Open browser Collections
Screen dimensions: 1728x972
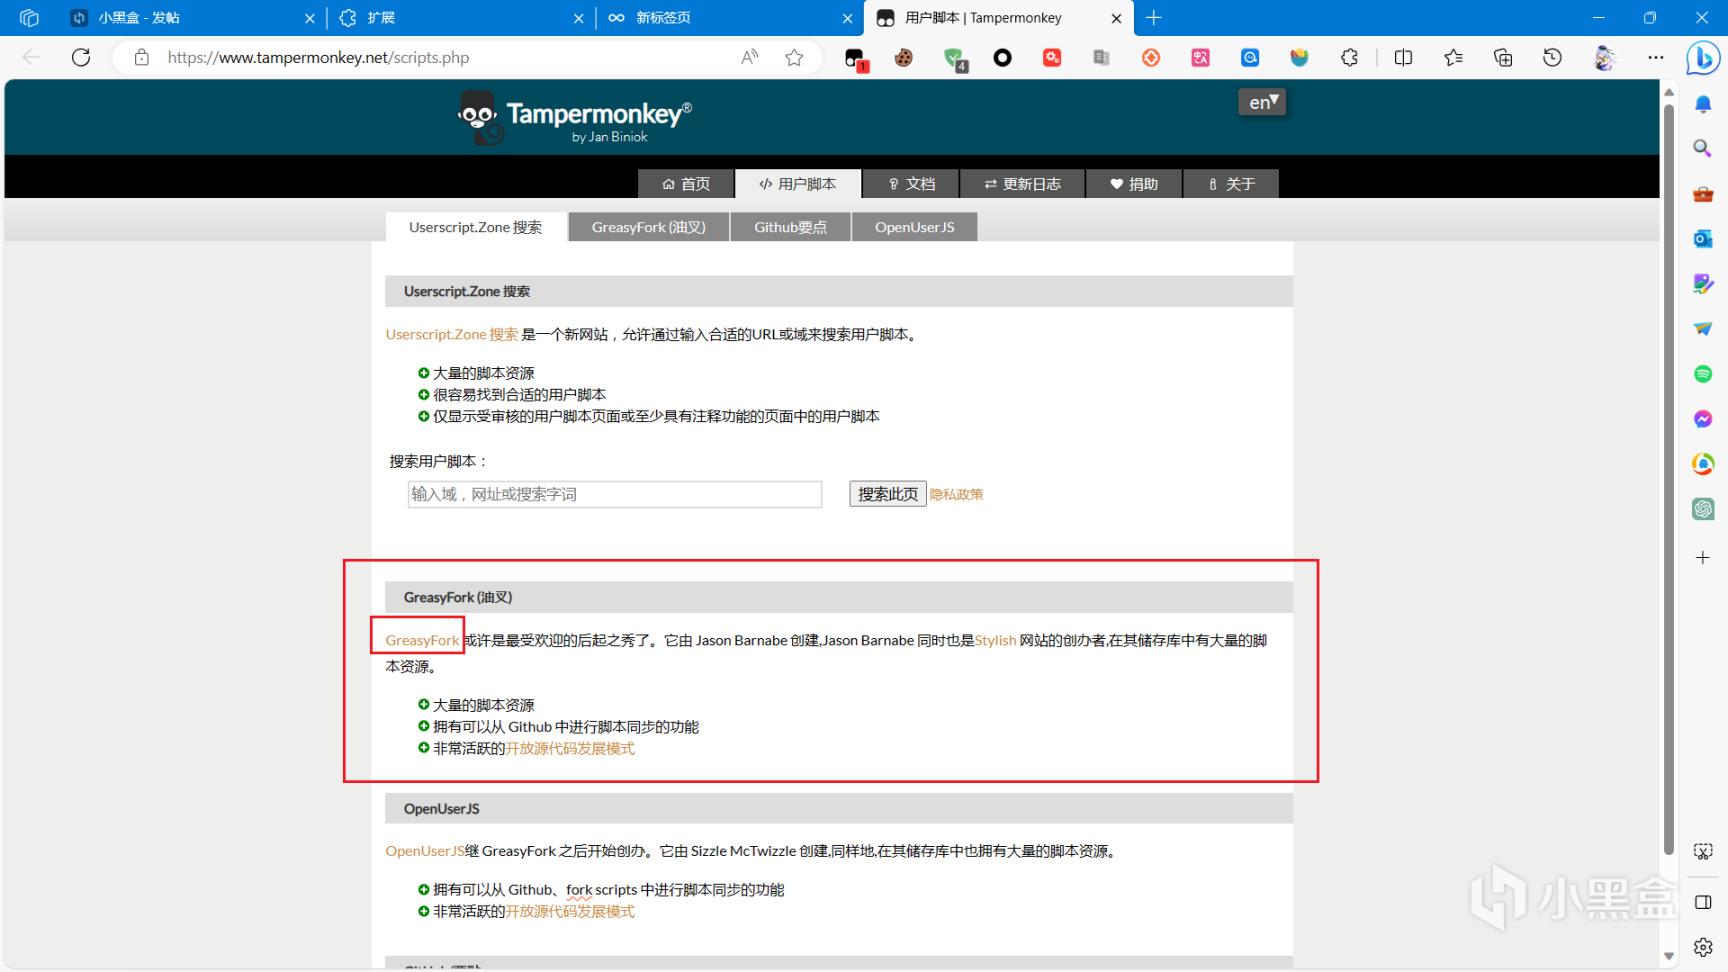1503,58
